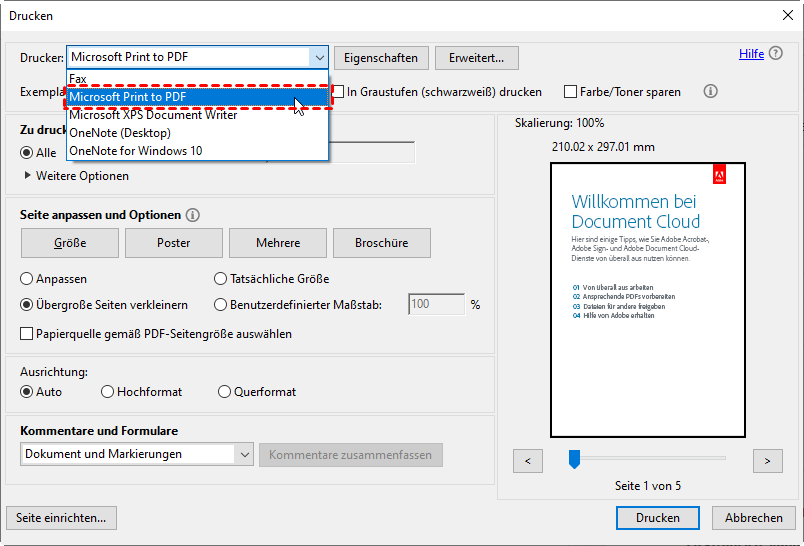Viewport: 804px width, 546px height.
Task: Click the info icon beside Farbe/Toner sparen
Action: (x=710, y=91)
